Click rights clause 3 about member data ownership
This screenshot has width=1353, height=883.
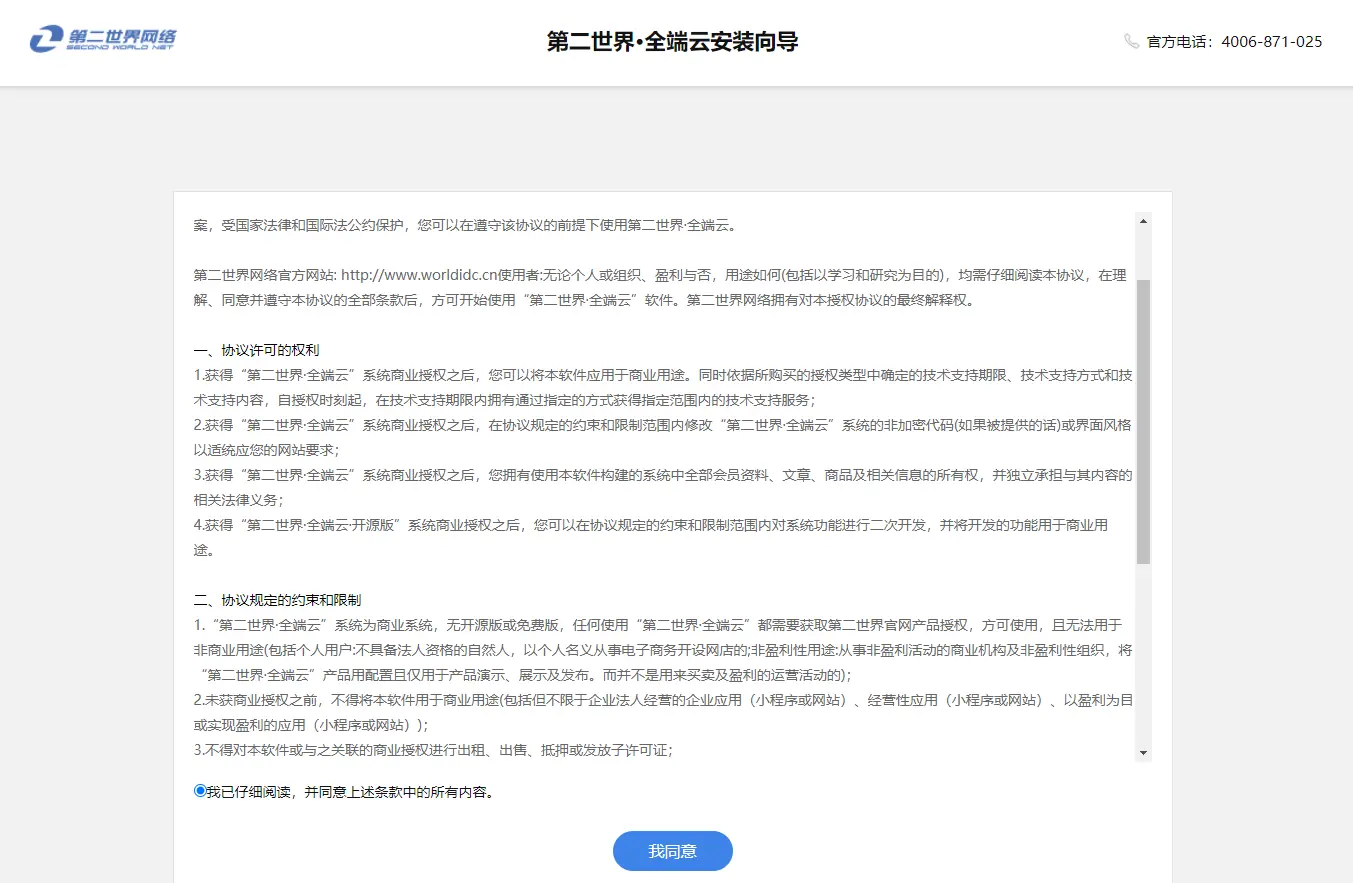(x=660, y=475)
